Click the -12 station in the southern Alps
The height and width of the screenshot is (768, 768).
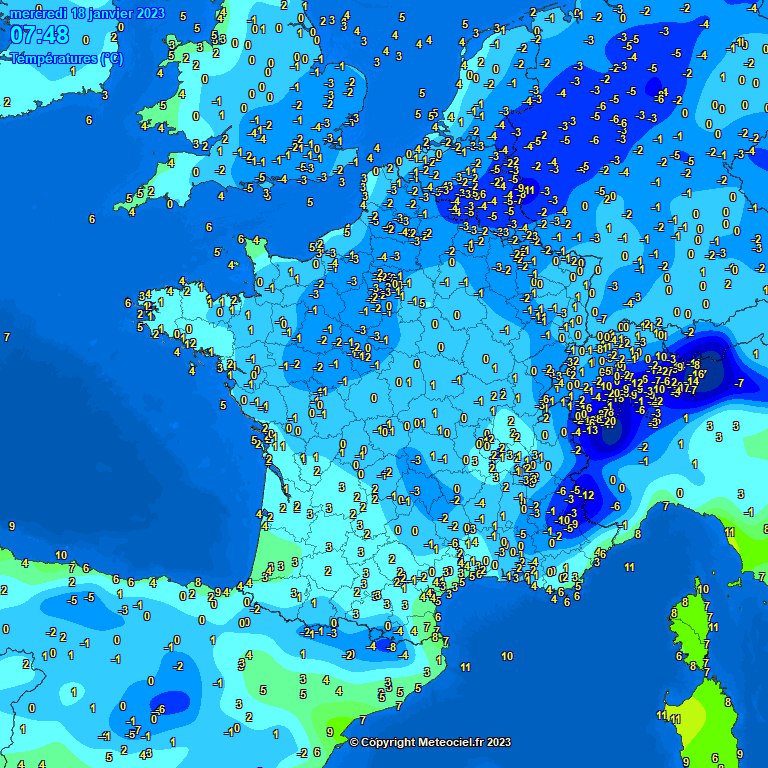[x=587, y=495]
